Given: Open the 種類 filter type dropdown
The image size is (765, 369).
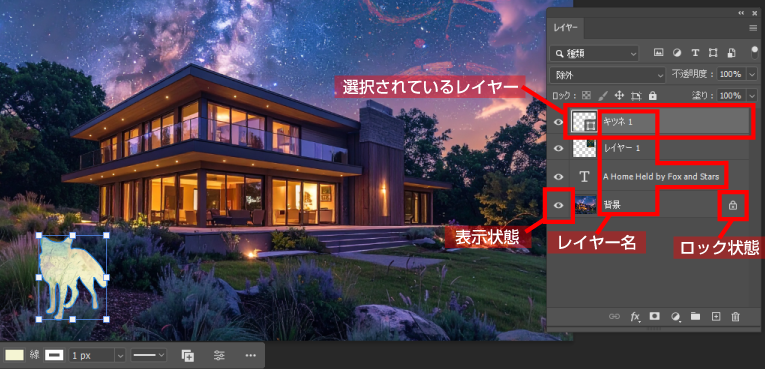Looking at the screenshot, I should click(x=594, y=53).
